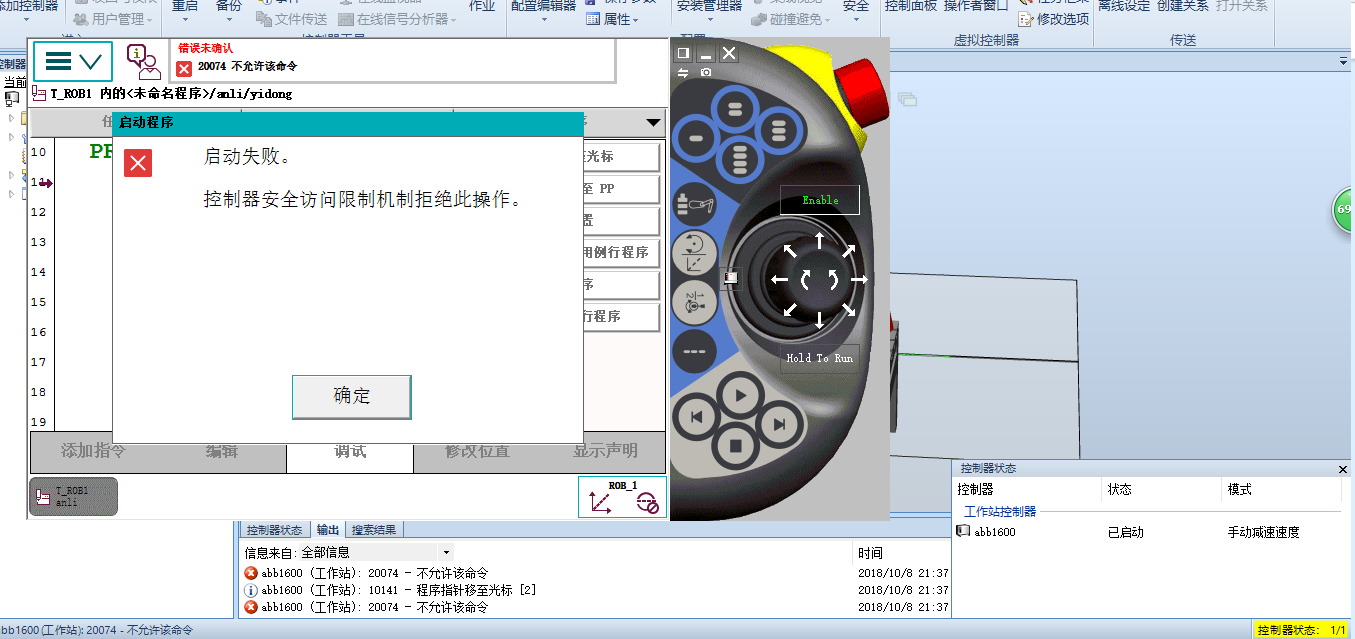Click the pendant step backward button
Image resolution: width=1355 pixels, height=639 pixels.
point(697,417)
